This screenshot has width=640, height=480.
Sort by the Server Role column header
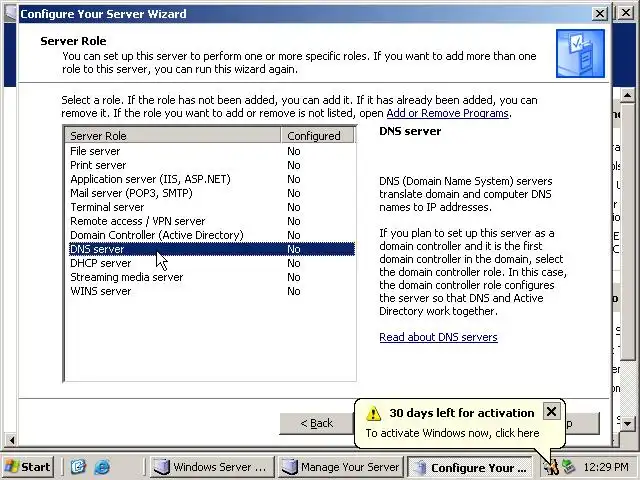click(x=173, y=136)
